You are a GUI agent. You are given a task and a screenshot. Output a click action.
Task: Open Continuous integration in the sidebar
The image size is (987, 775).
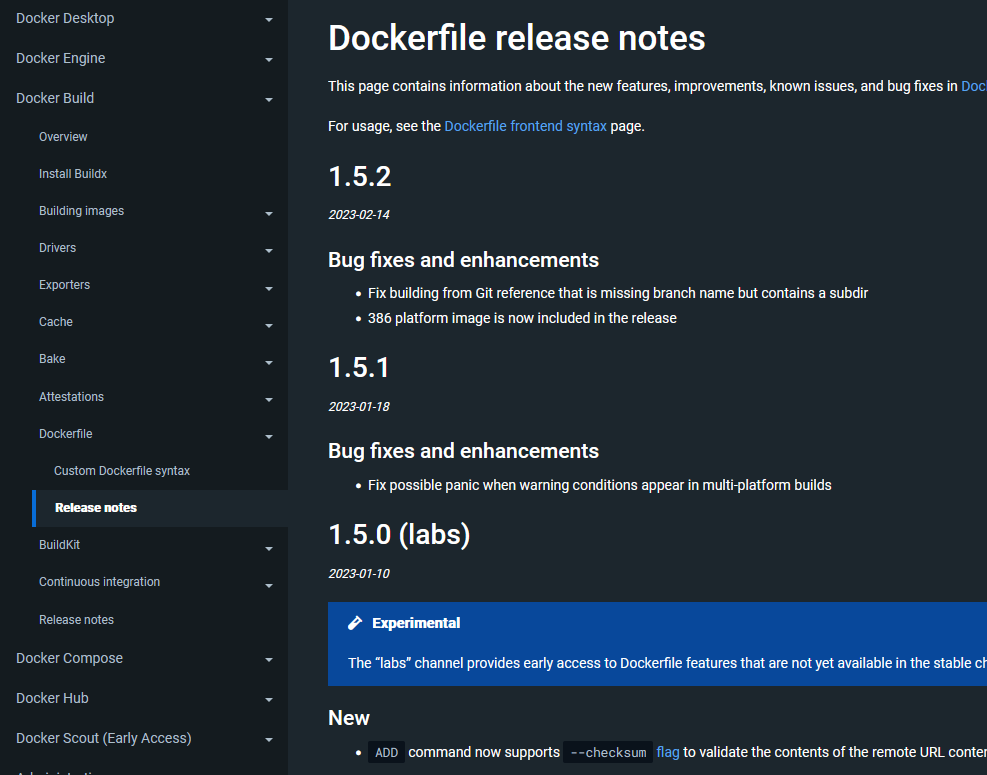(99, 582)
